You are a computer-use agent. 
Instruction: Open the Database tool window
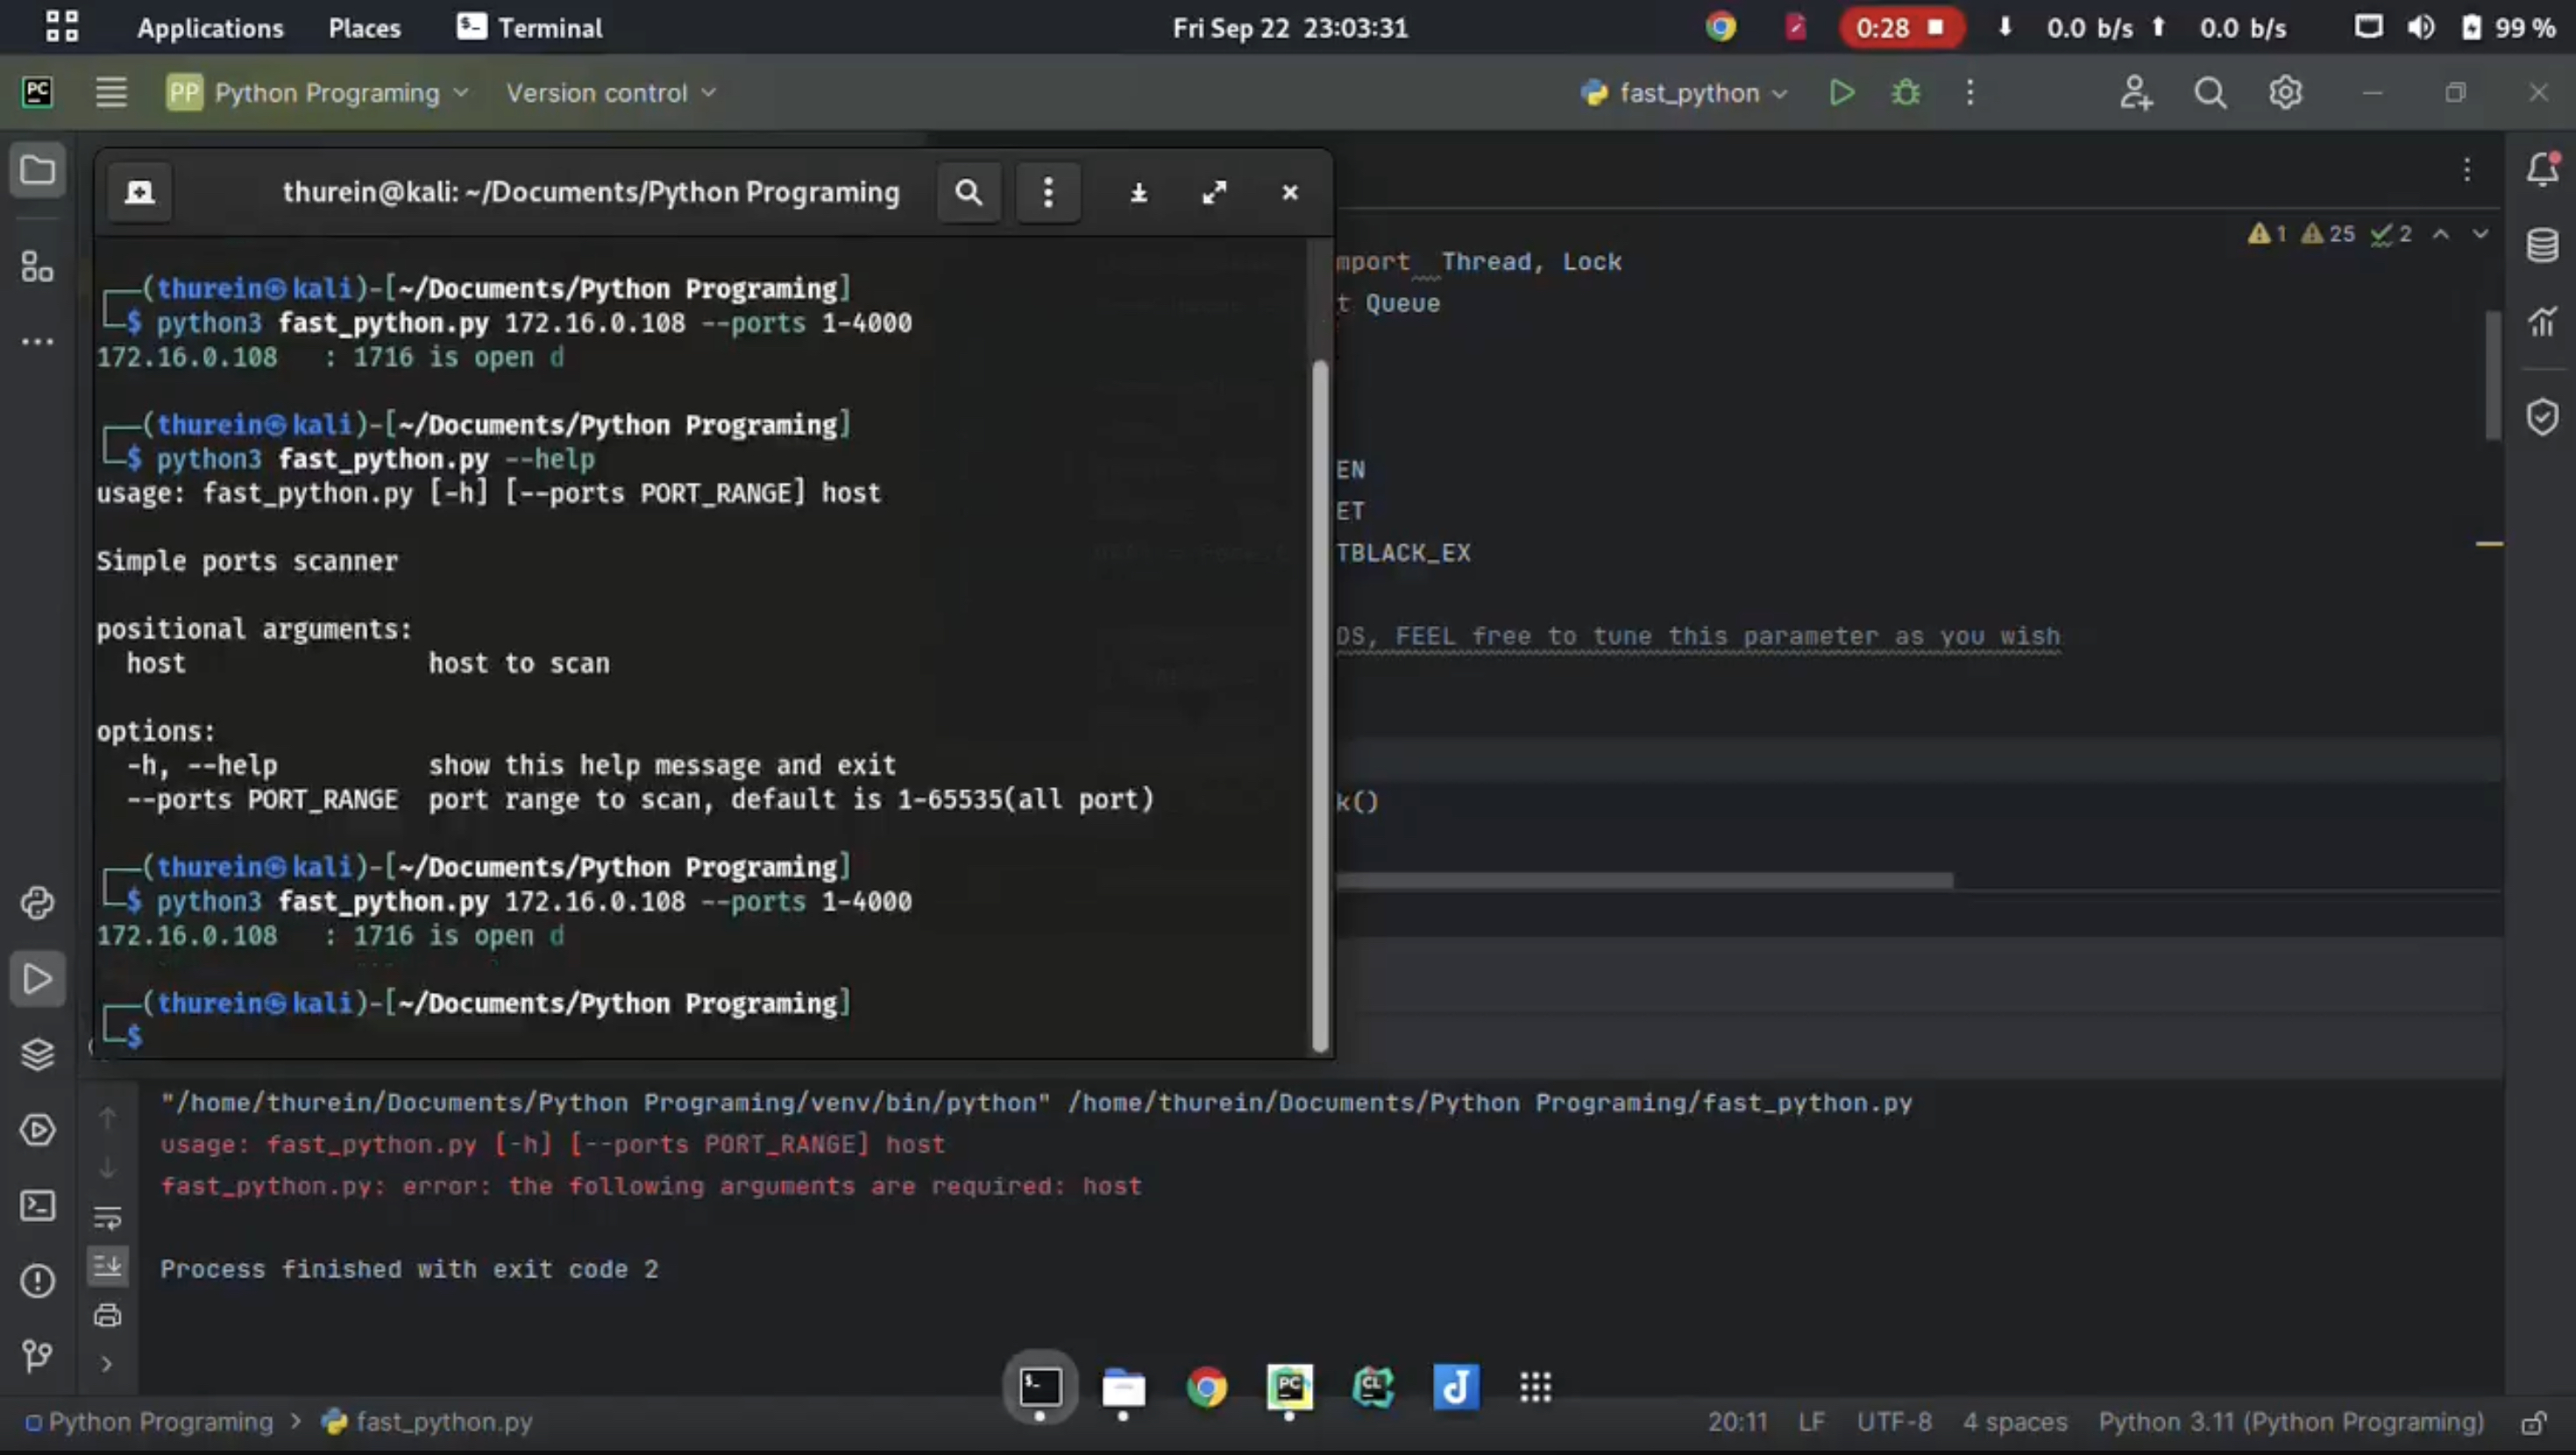point(2543,245)
